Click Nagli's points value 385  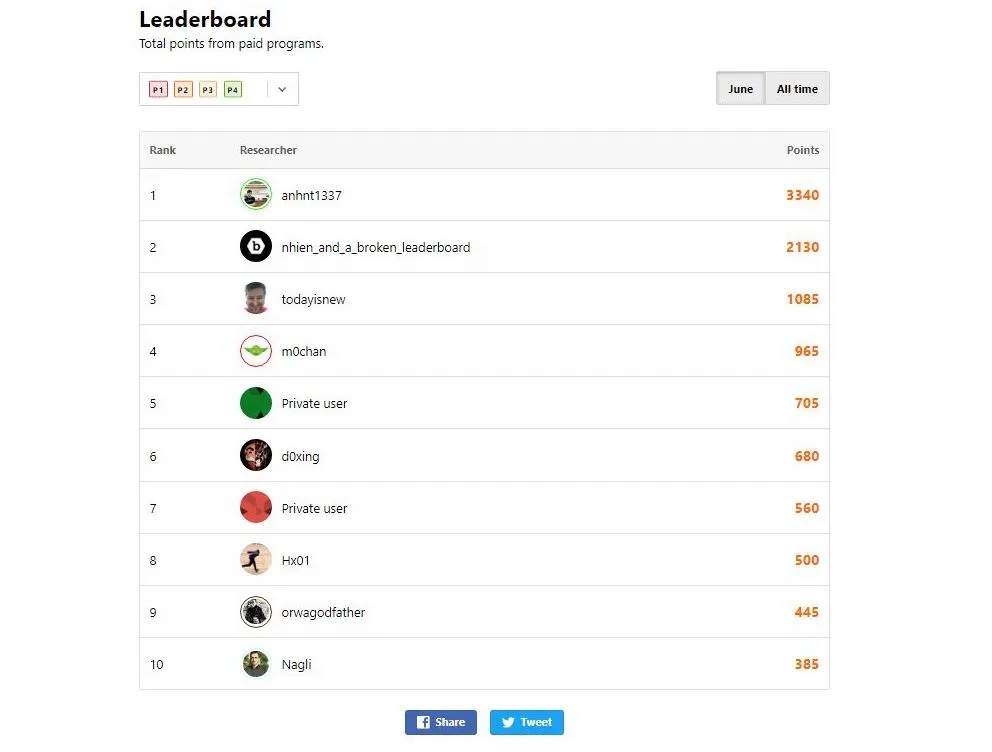tap(806, 664)
